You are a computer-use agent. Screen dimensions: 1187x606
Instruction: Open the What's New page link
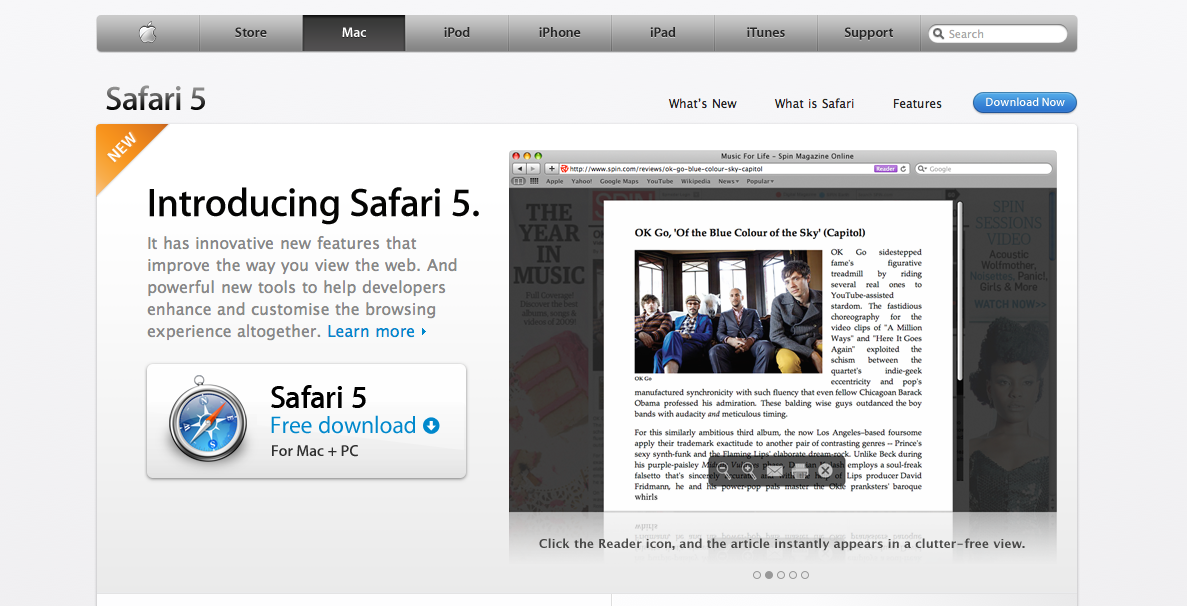(x=703, y=104)
